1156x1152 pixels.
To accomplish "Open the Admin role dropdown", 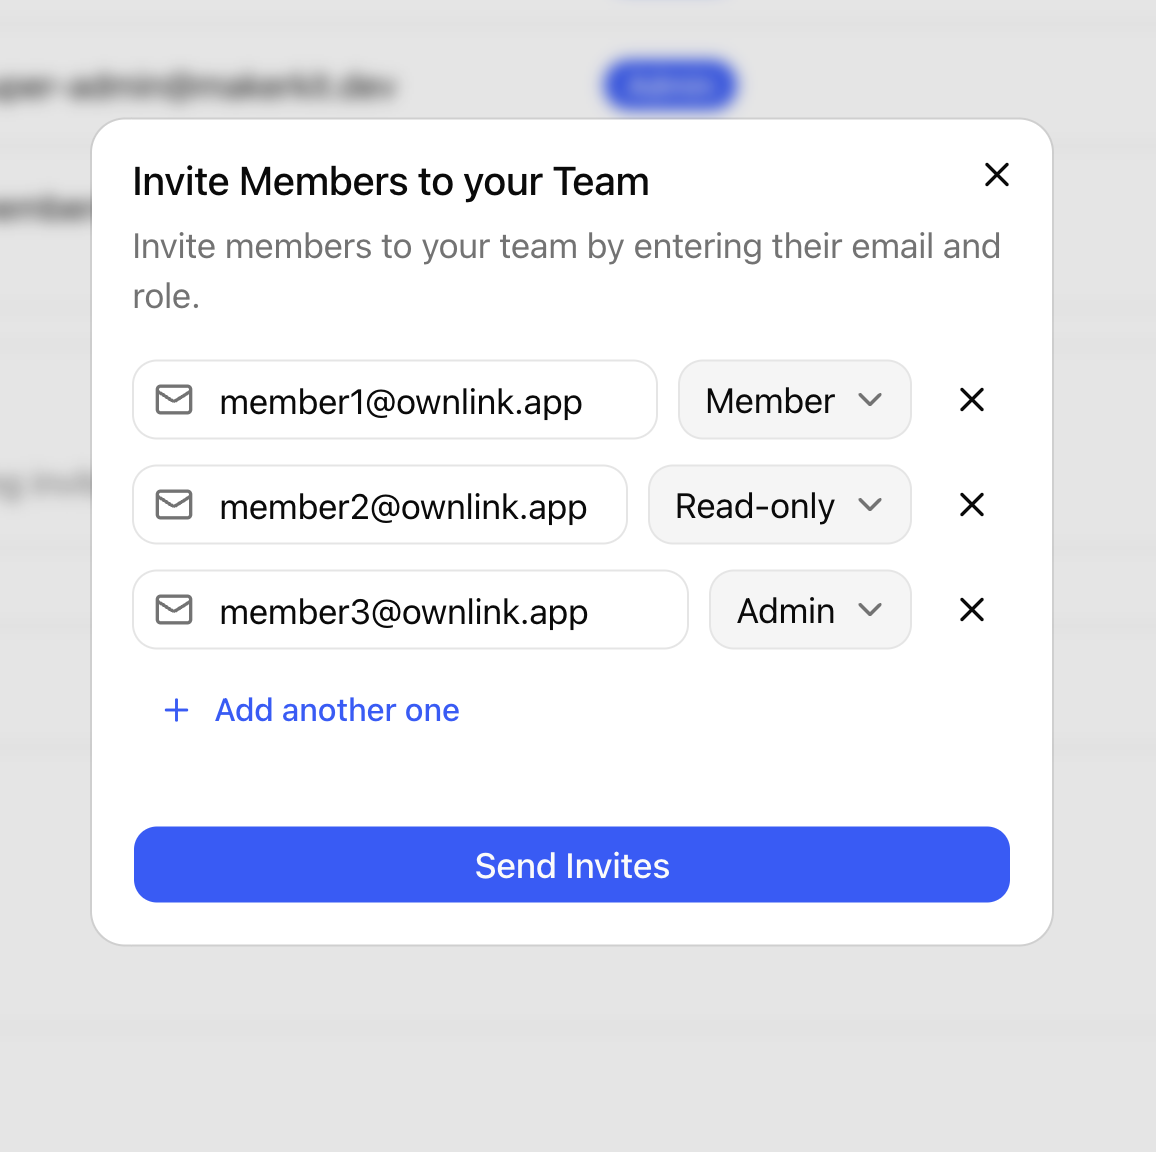I will click(x=810, y=610).
